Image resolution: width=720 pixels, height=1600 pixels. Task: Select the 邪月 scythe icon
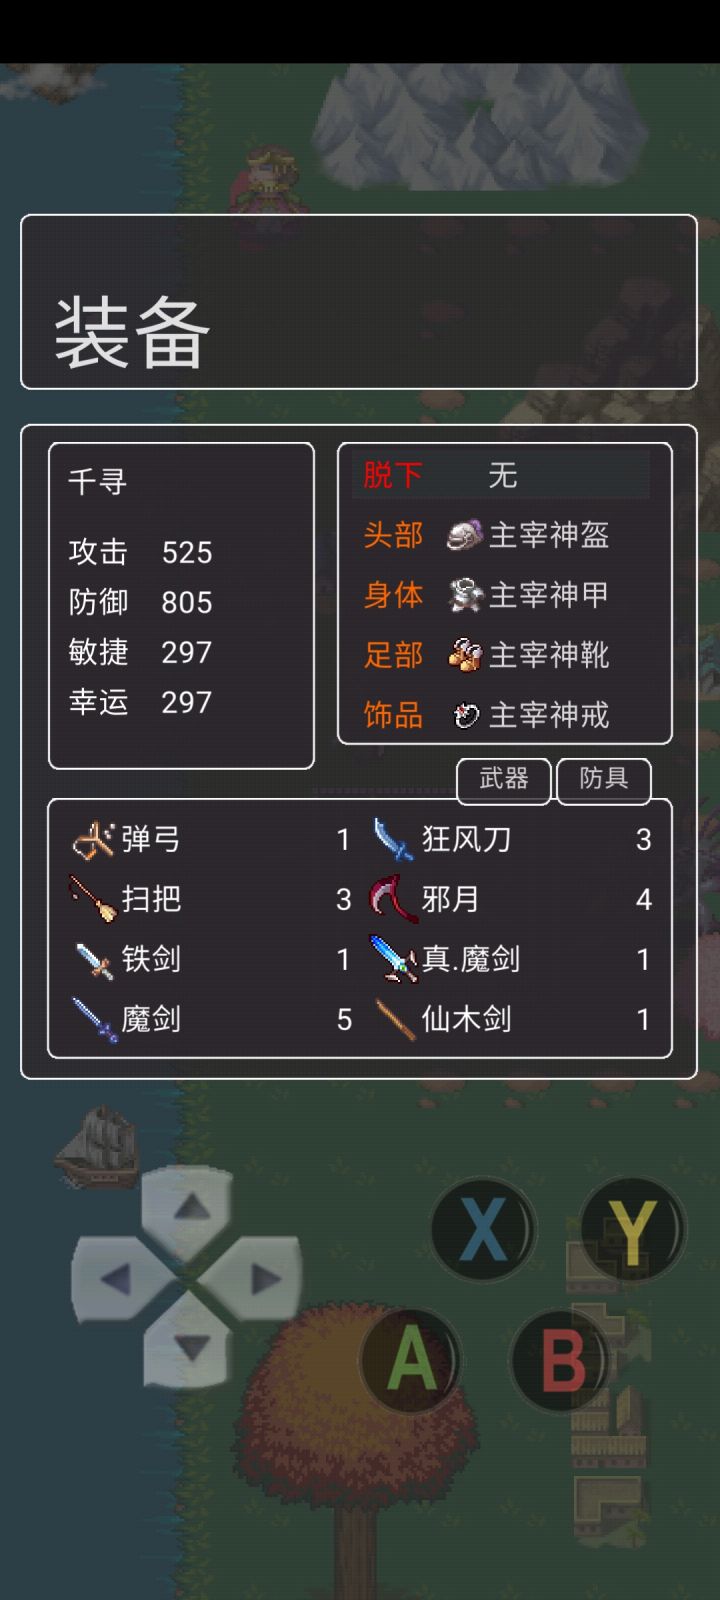coord(392,898)
